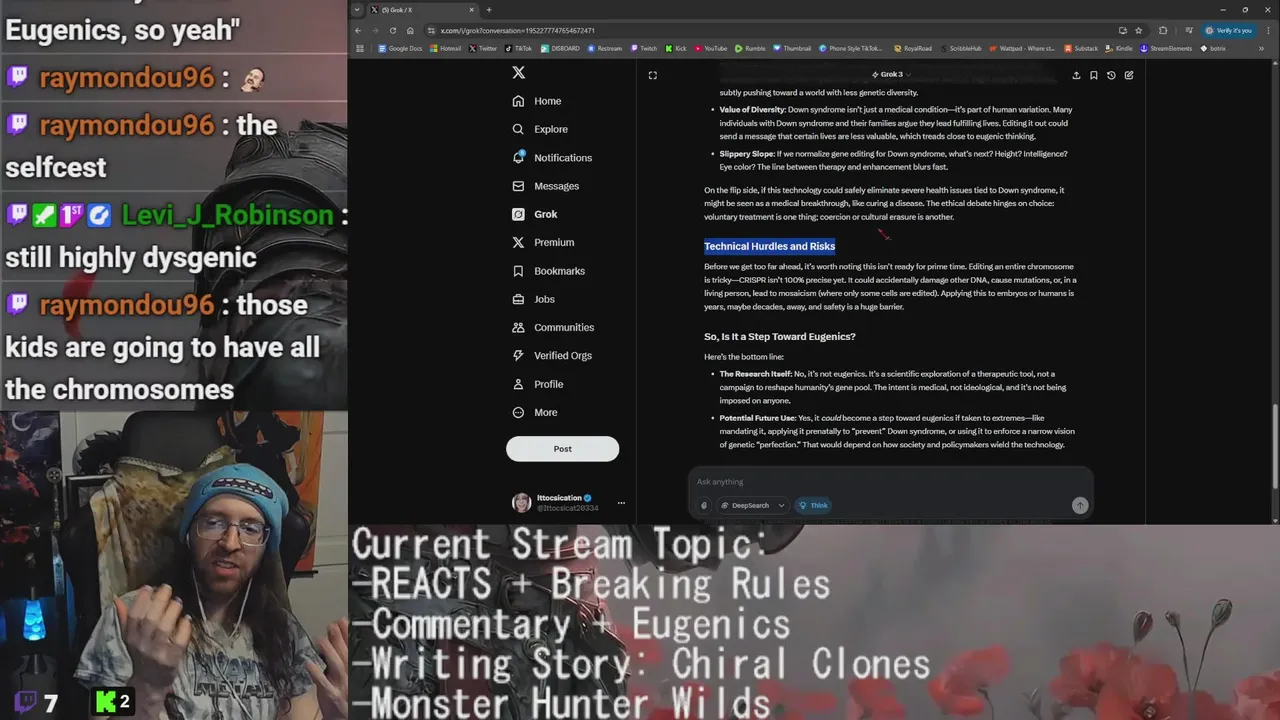Open tab search dropdown at tab strip
This screenshot has width=1280, height=720.
point(358,10)
